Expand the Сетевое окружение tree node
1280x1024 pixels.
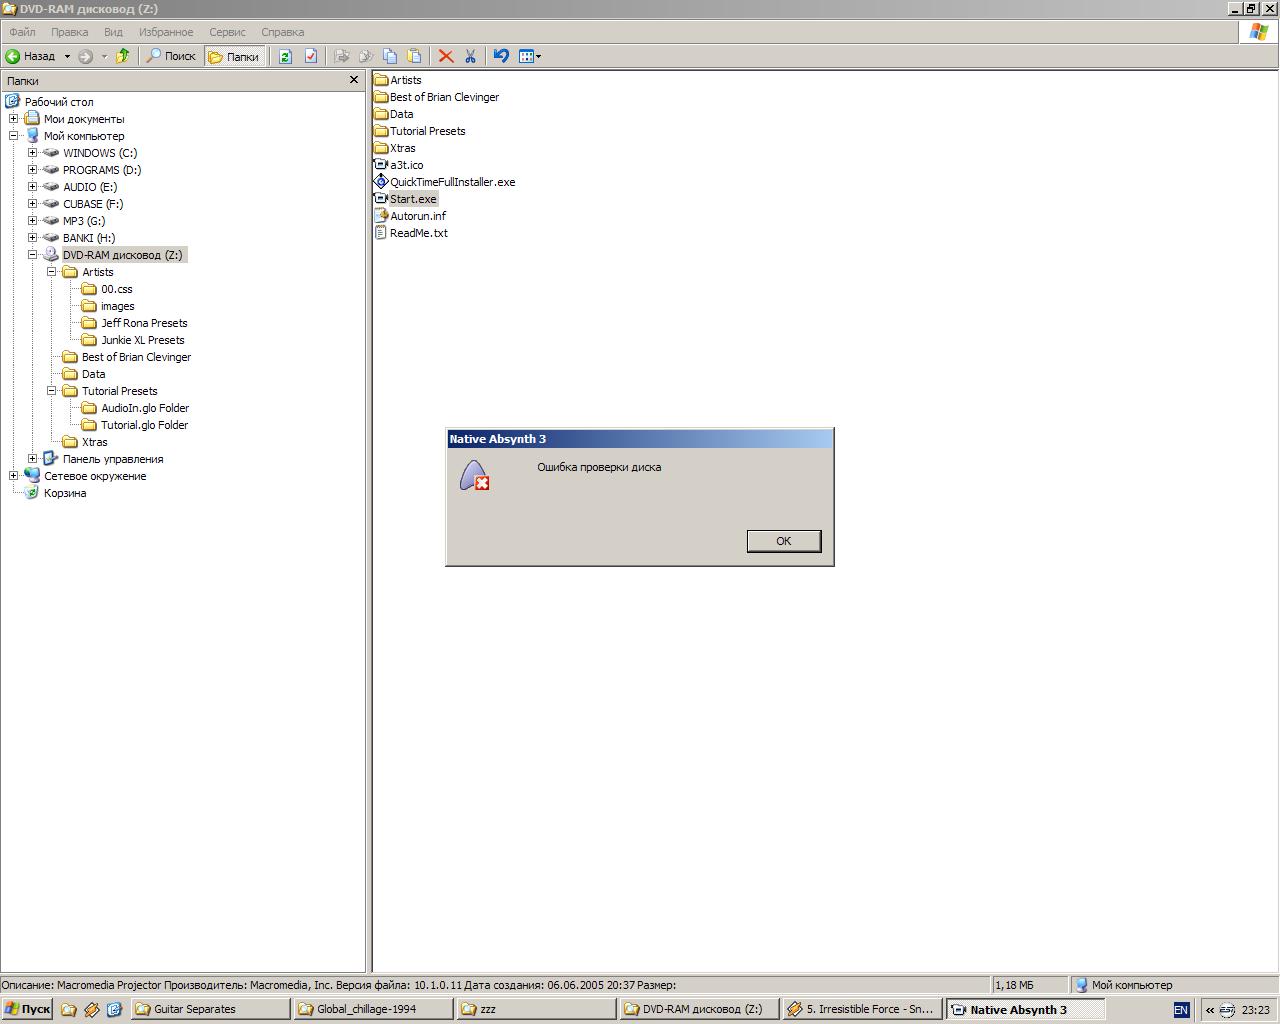click(14, 476)
